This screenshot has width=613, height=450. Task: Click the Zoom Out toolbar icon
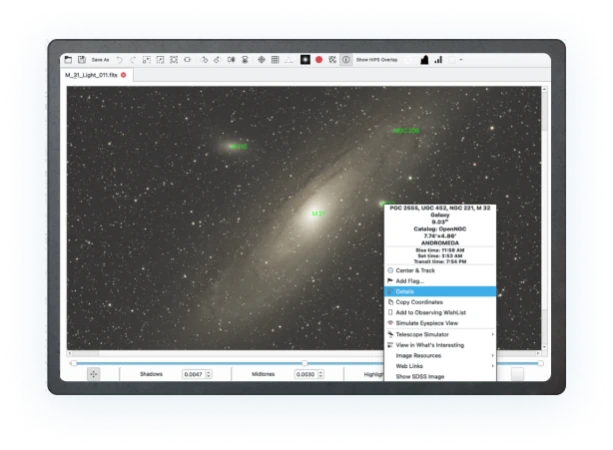tap(160, 60)
